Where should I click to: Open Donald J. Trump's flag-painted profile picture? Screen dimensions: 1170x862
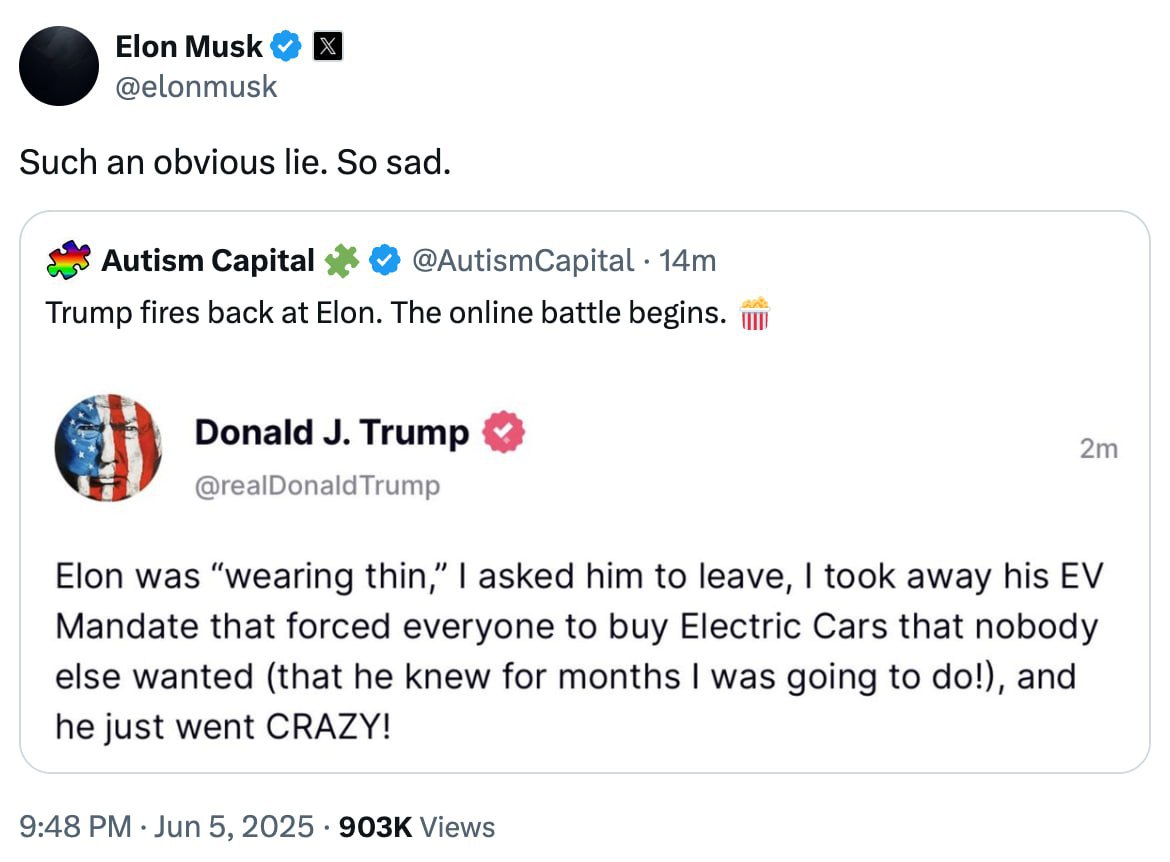[x=108, y=447]
